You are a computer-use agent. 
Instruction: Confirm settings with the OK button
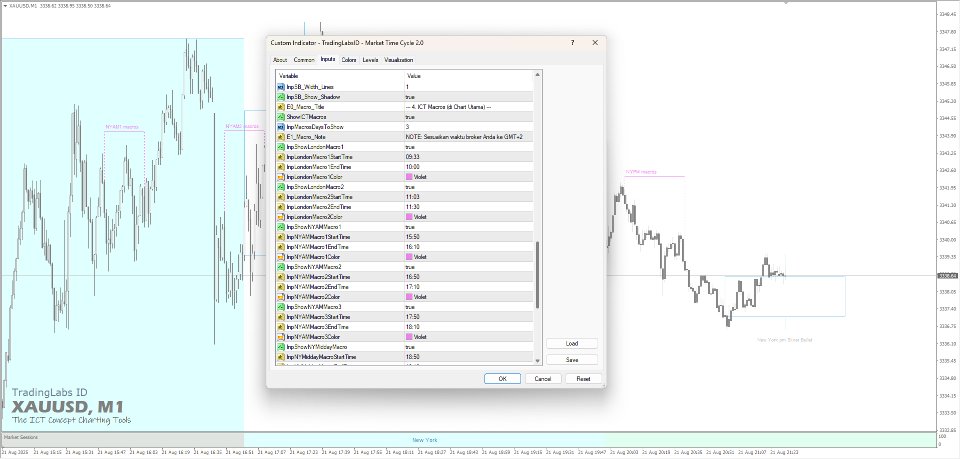point(502,379)
